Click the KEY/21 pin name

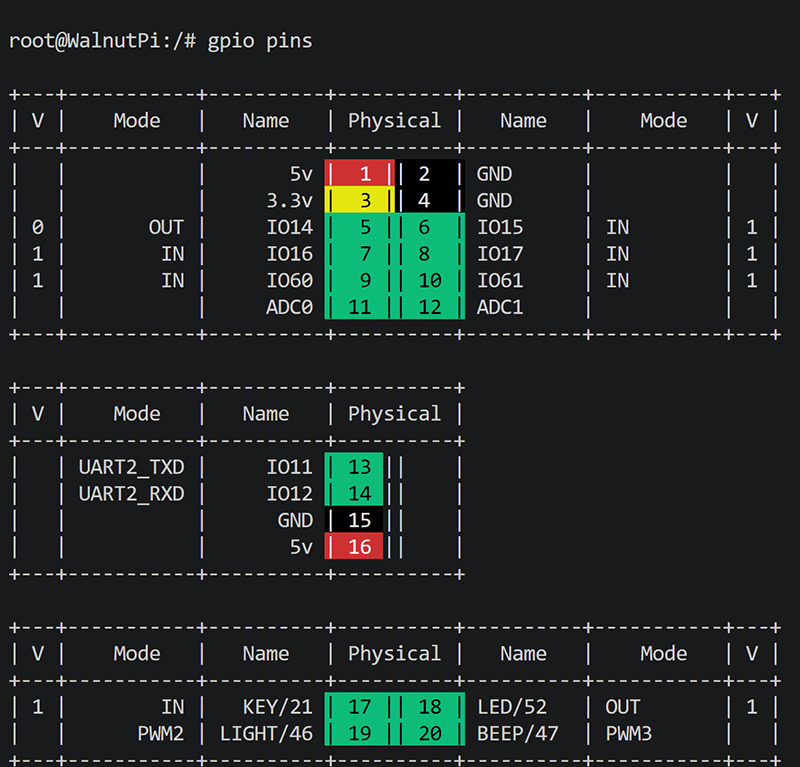pos(278,707)
